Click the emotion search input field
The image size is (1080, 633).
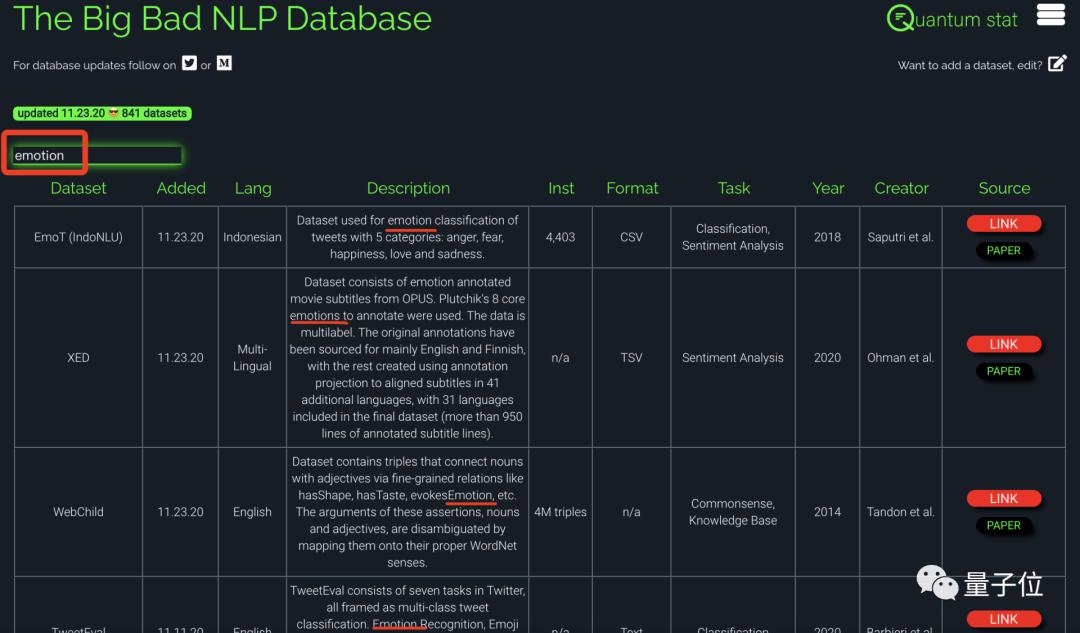96,155
